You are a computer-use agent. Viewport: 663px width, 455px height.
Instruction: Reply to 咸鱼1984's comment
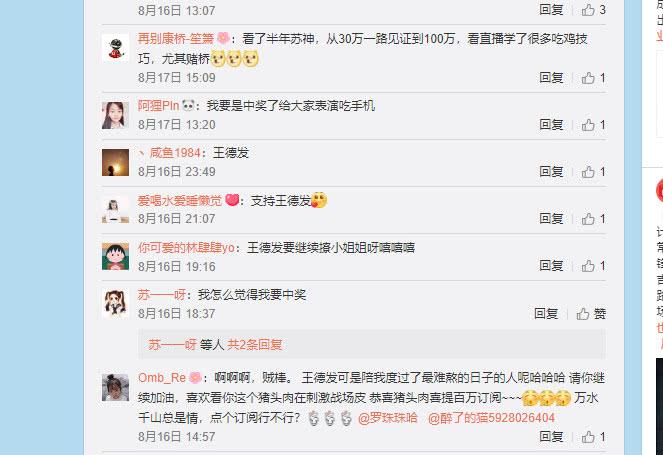point(551,172)
